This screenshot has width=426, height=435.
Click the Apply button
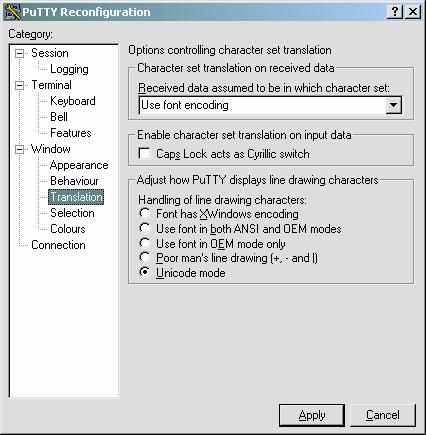312,415
